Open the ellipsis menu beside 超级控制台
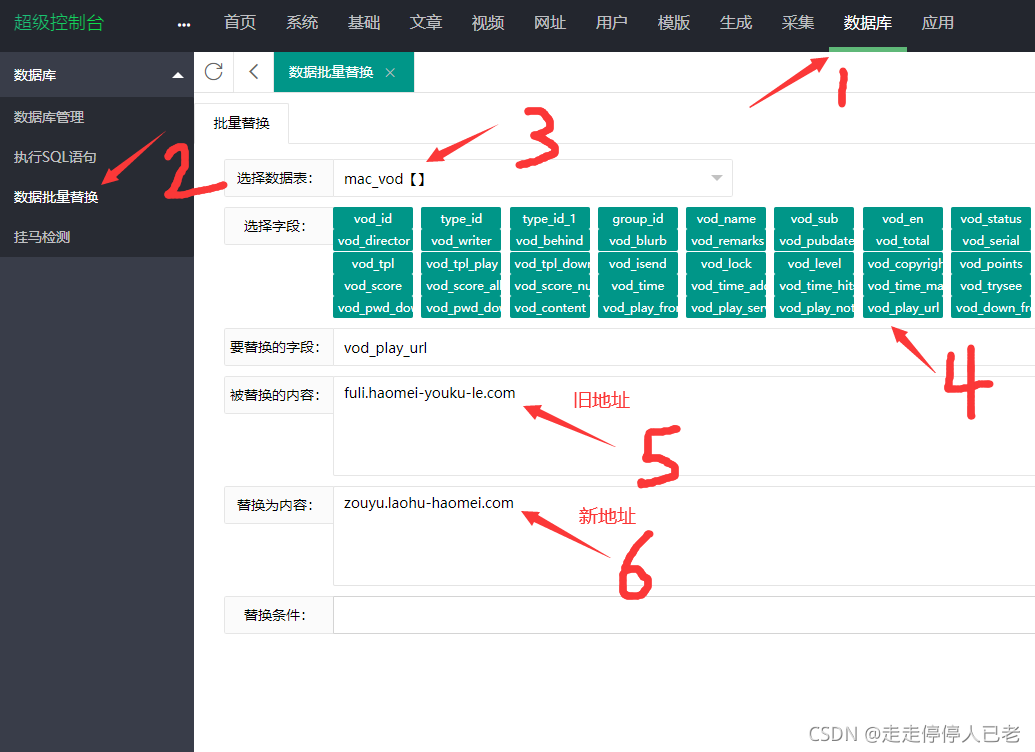Viewport: 1035px width, 752px height. click(181, 22)
